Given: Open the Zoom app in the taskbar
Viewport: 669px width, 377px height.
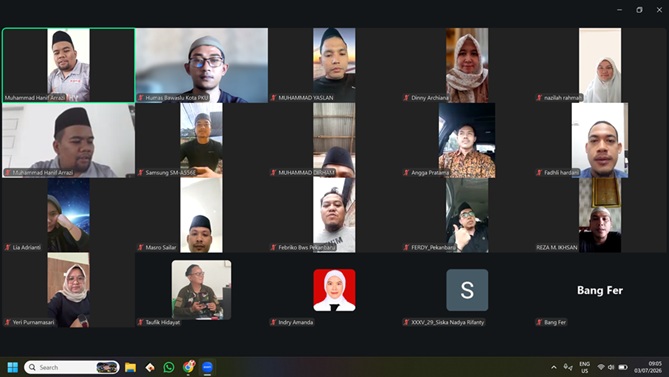Looking at the screenshot, I should [207, 367].
